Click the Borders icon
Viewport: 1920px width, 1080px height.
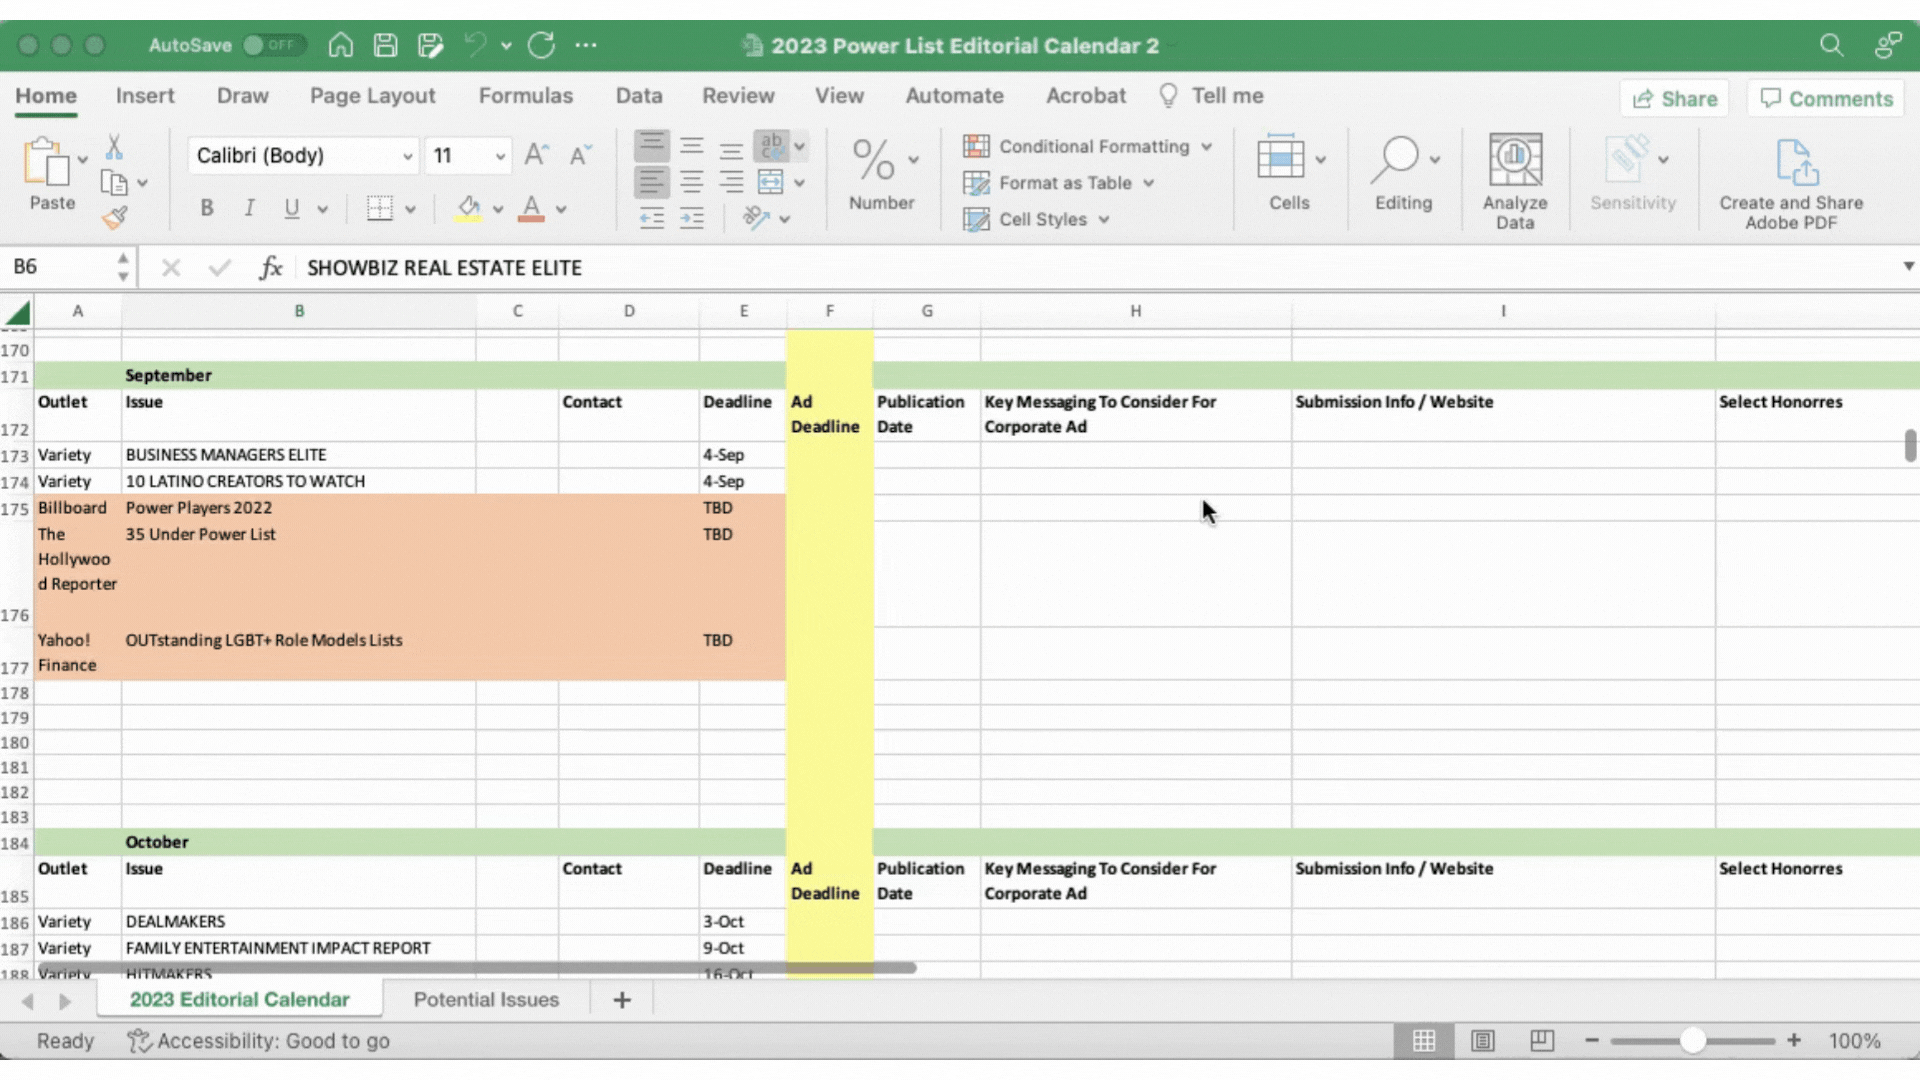tap(379, 208)
